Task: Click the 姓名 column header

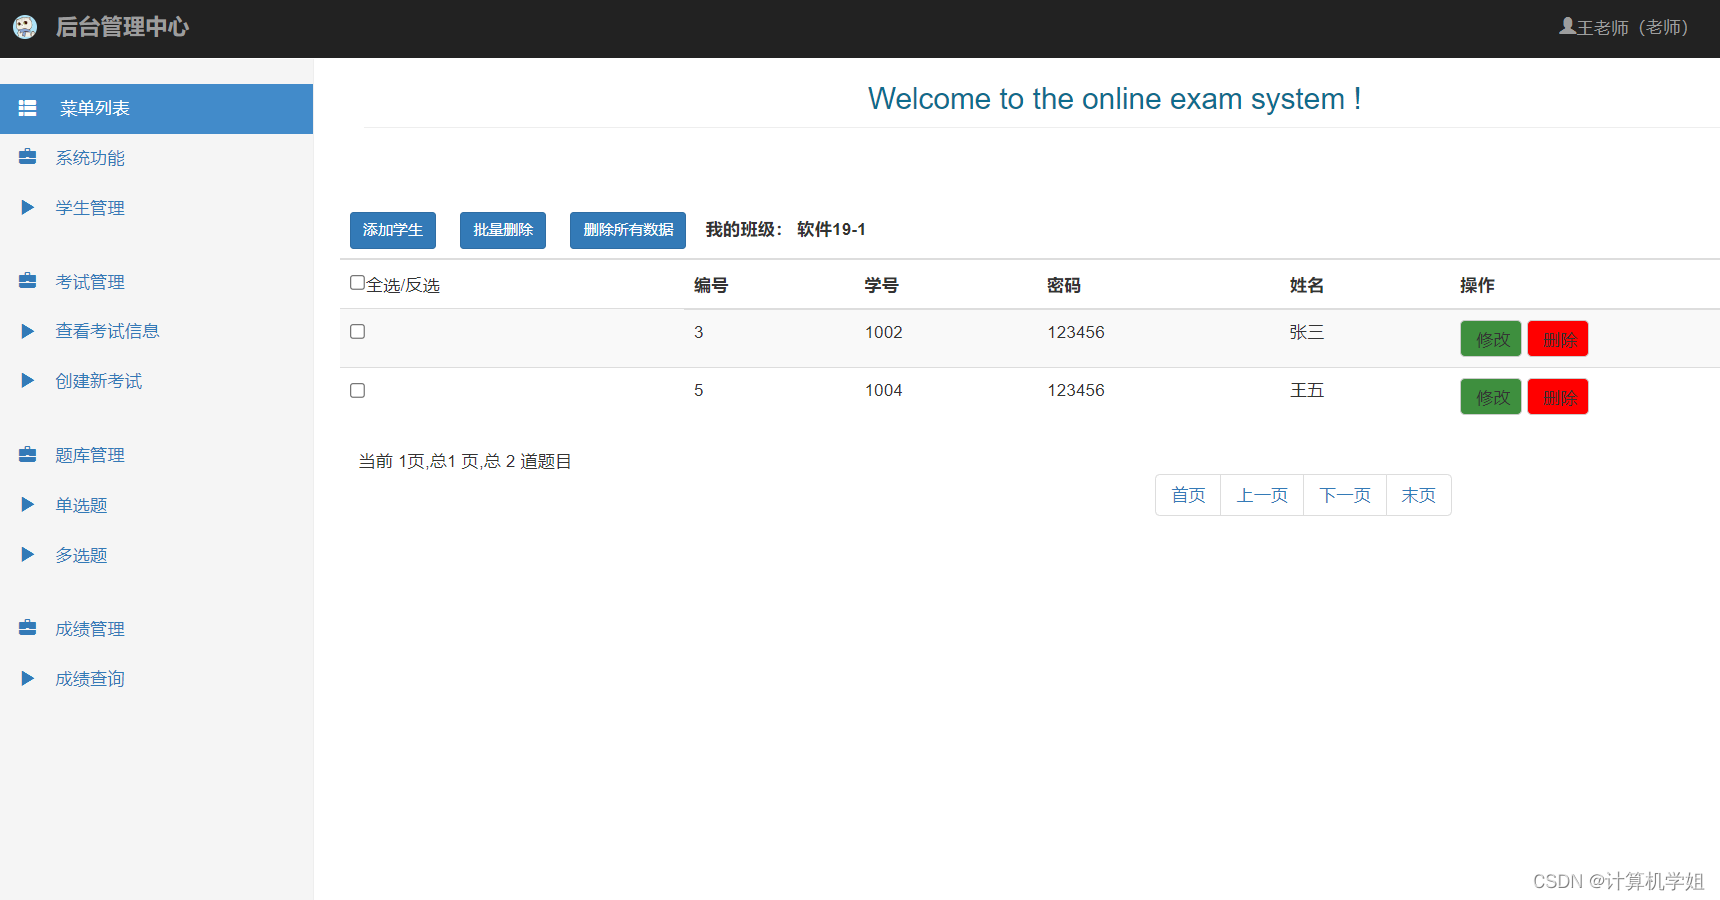Action: click(1307, 285)
